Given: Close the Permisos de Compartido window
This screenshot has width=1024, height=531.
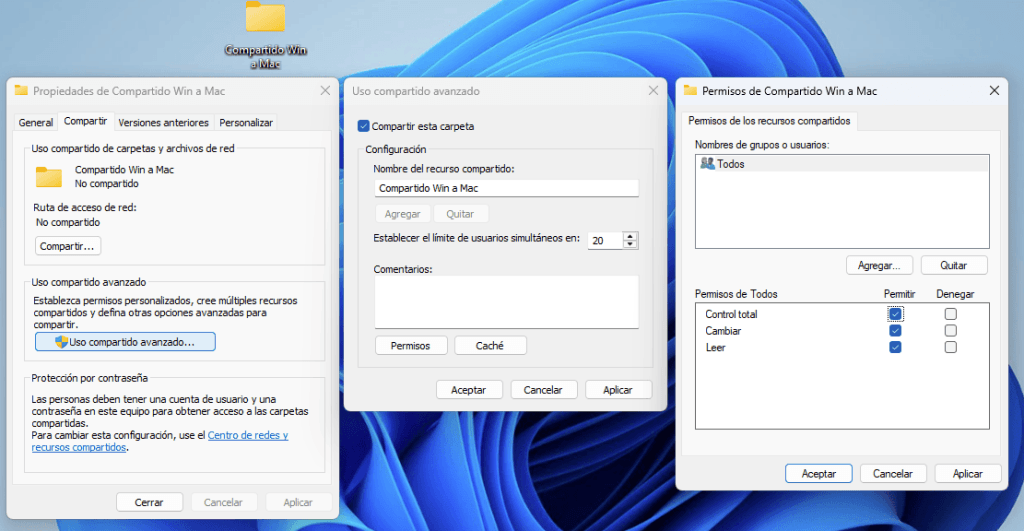Looking at the screenshot, I should (993, 91).
